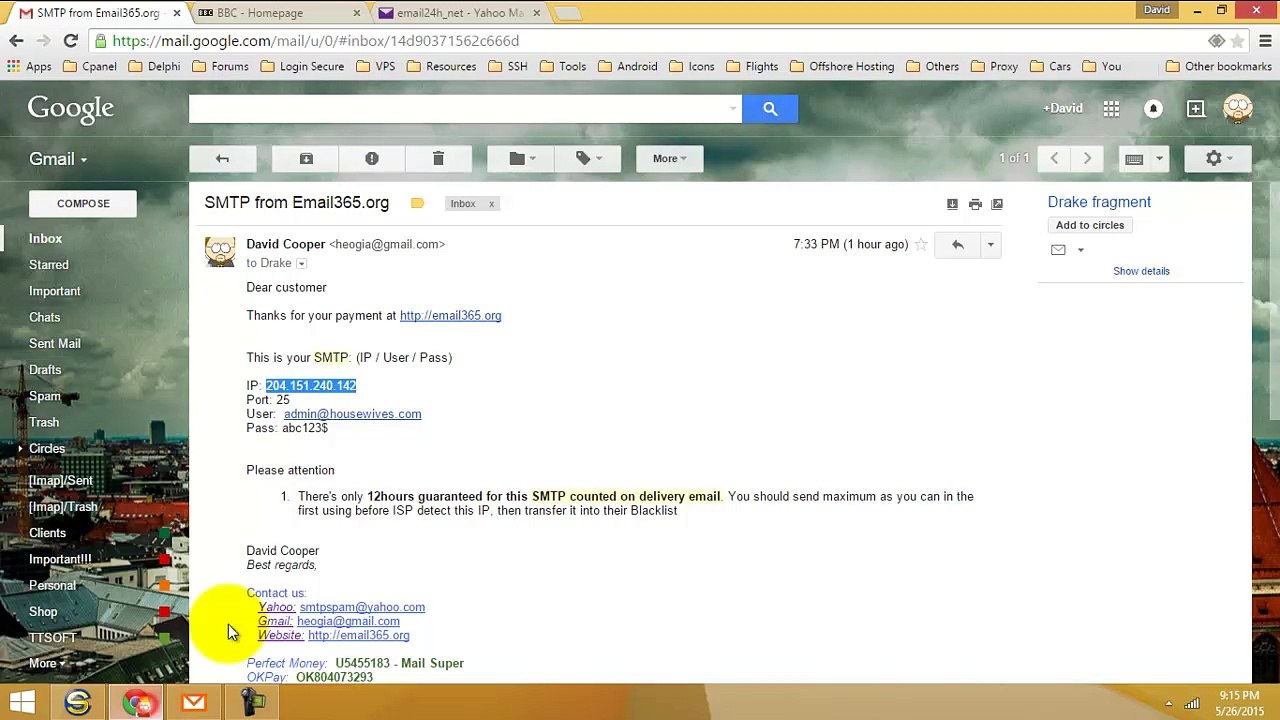Open the Trash folder

[44, 422]
